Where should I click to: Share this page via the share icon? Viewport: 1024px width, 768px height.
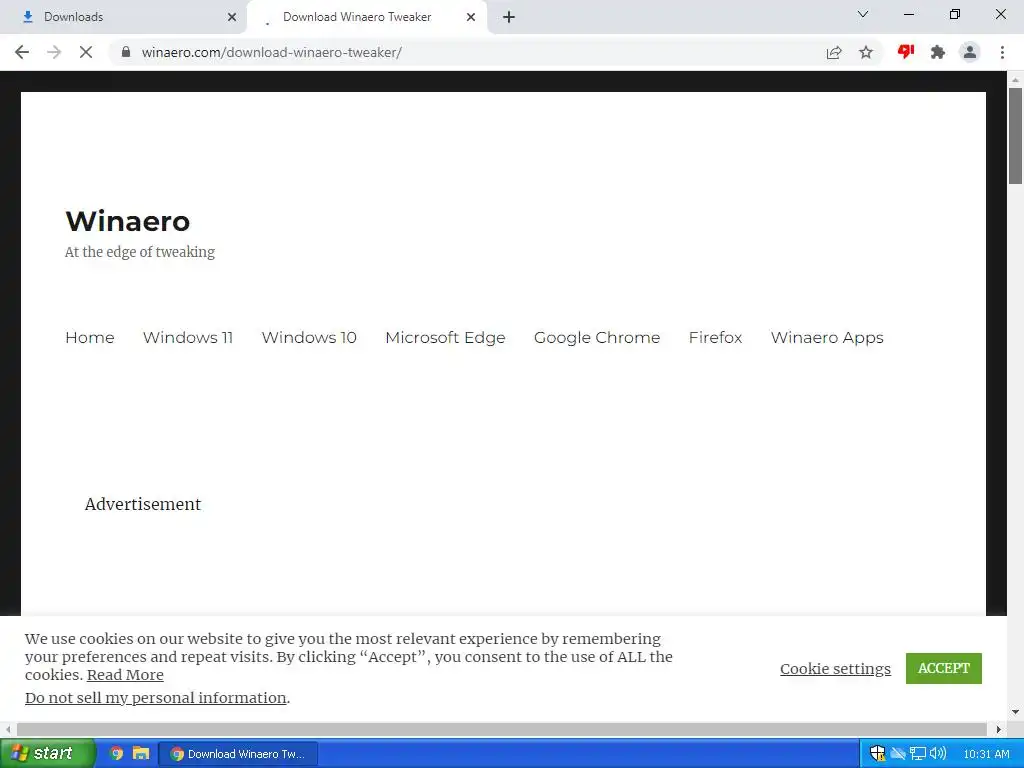click(834, 52)
